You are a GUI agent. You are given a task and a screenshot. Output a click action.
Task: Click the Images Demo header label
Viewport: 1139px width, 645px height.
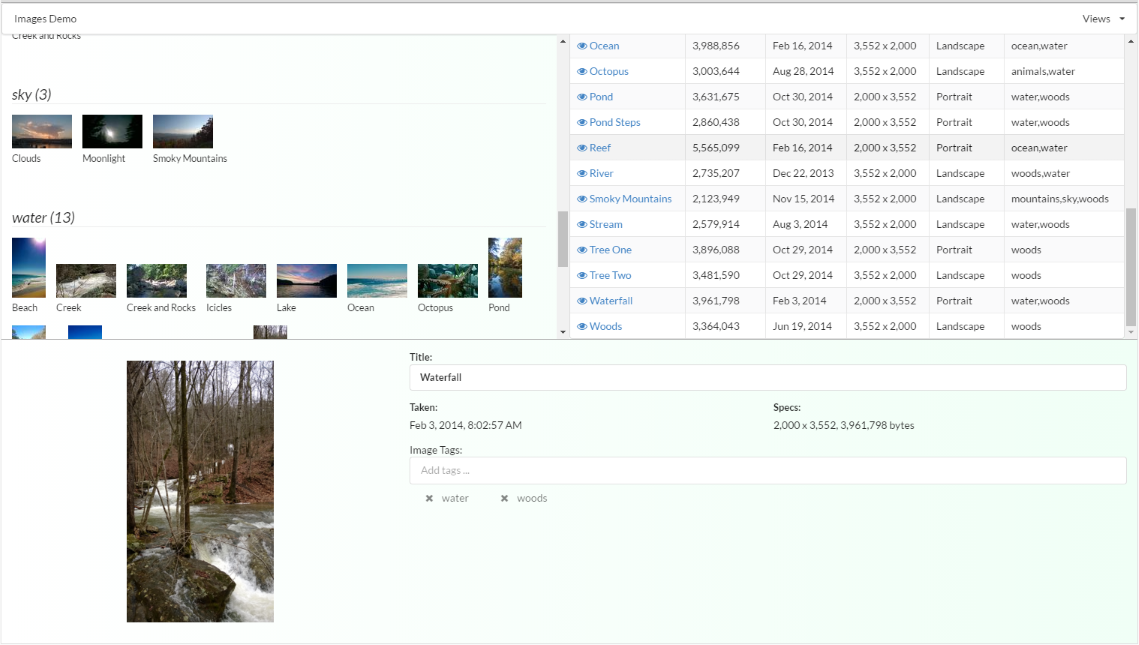point(45,17)
